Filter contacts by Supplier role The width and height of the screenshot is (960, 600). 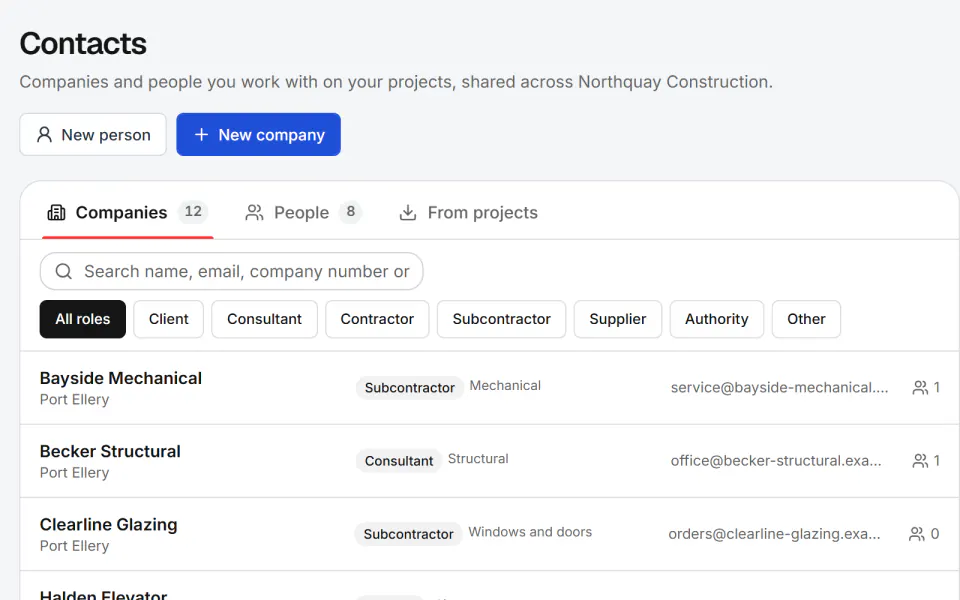(618, 319)
